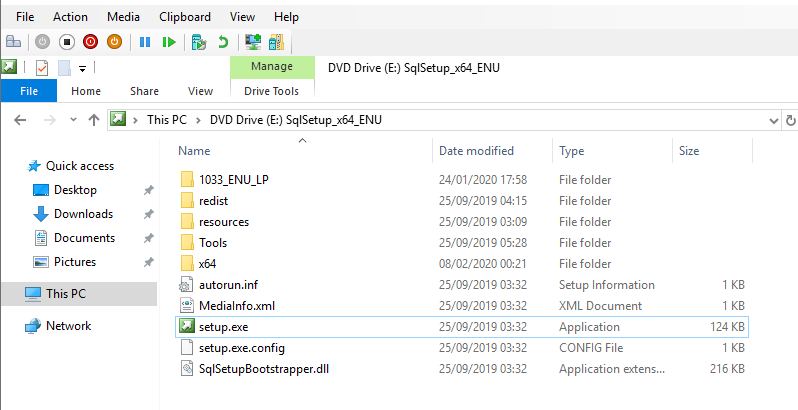Switch to the Share ribbon tab
Image resolution: width=798 pixels, height=410 pixels.
pyautogui.click(x=144, y=91)
